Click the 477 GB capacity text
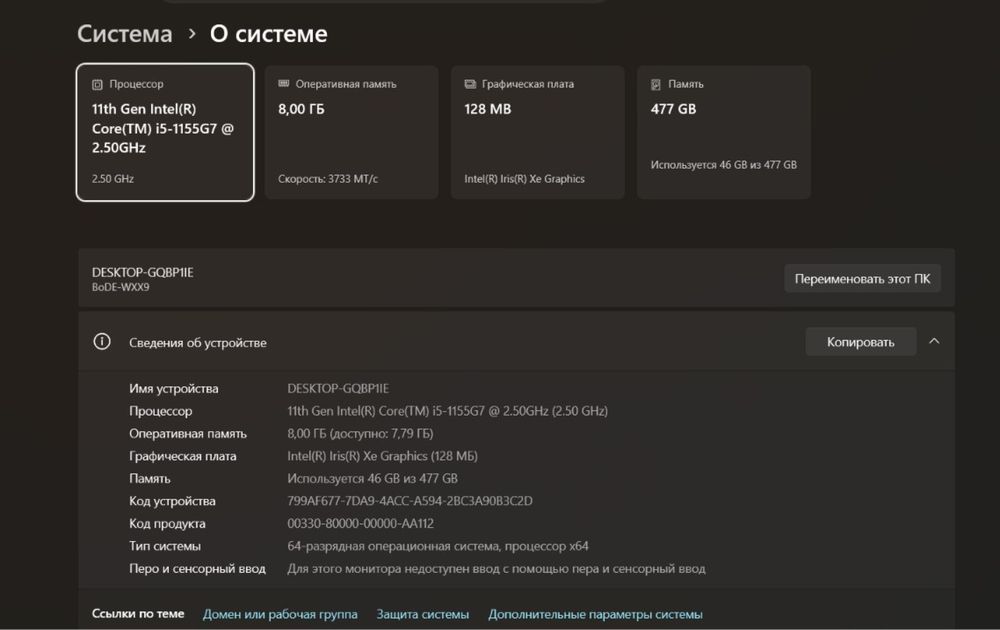The image size is (1000, 630). [673, 109]
